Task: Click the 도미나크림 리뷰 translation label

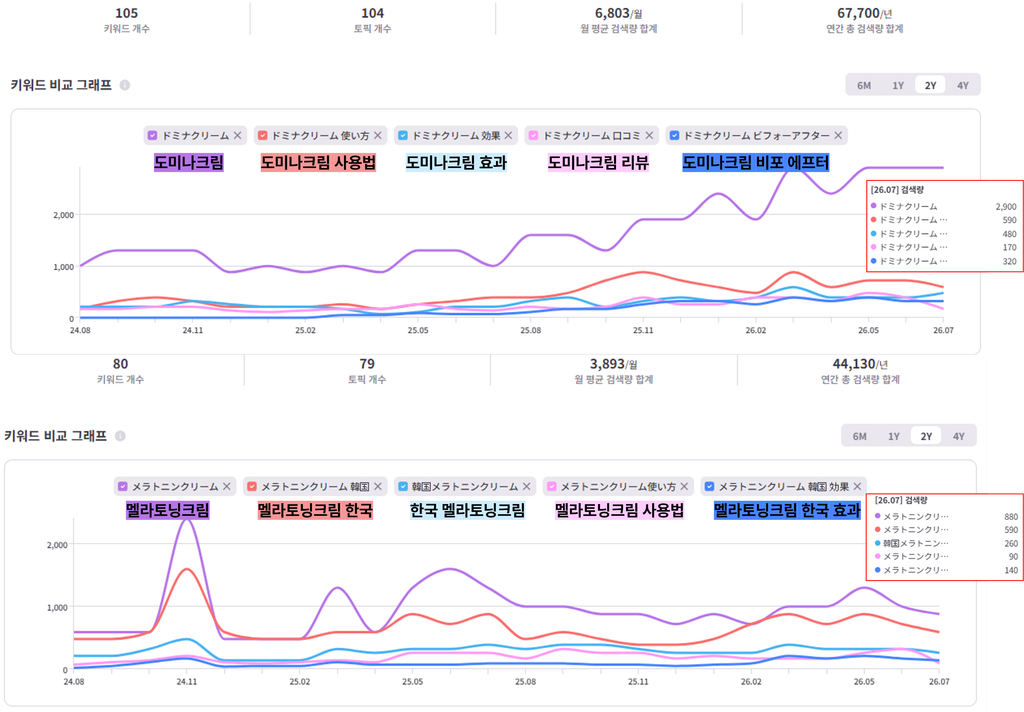Action: click(x=598, y=163)
